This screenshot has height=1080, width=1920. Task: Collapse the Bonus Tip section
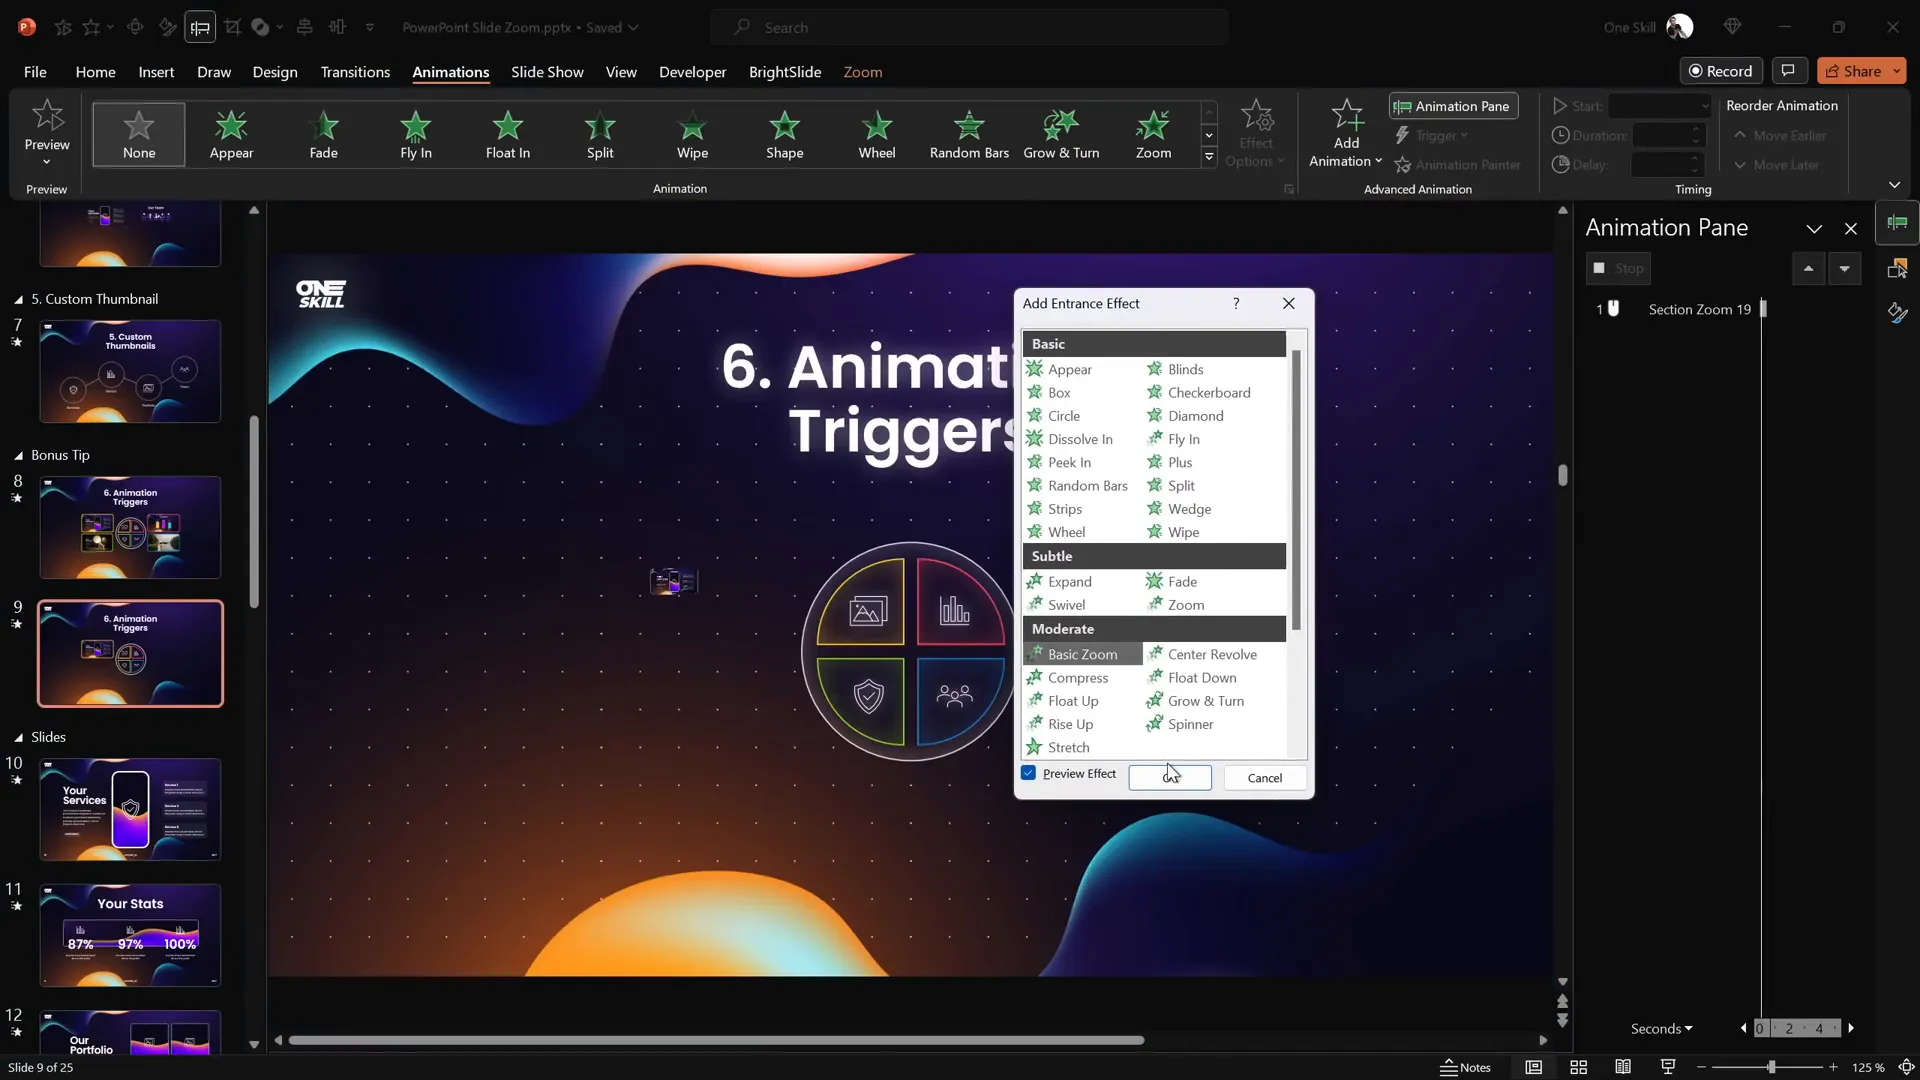pyautogui.click(x=18, y=455)
